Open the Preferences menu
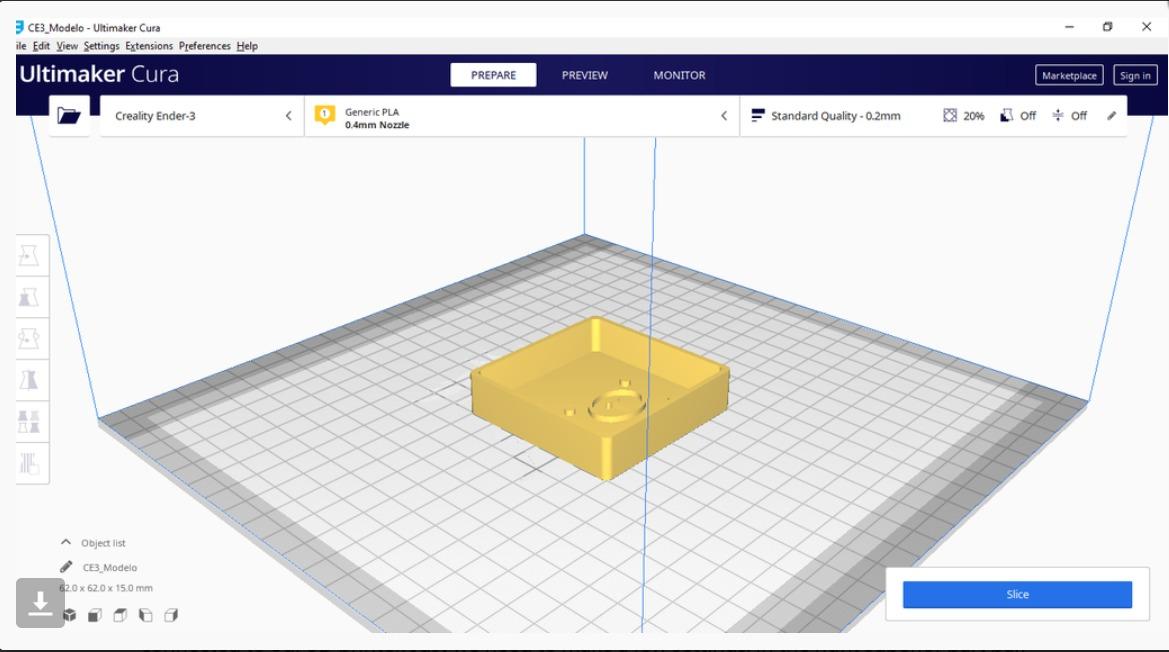Image resolution: width=1169 pixels, height=652 pixels. pyautogui.click(x=205, y=46)
